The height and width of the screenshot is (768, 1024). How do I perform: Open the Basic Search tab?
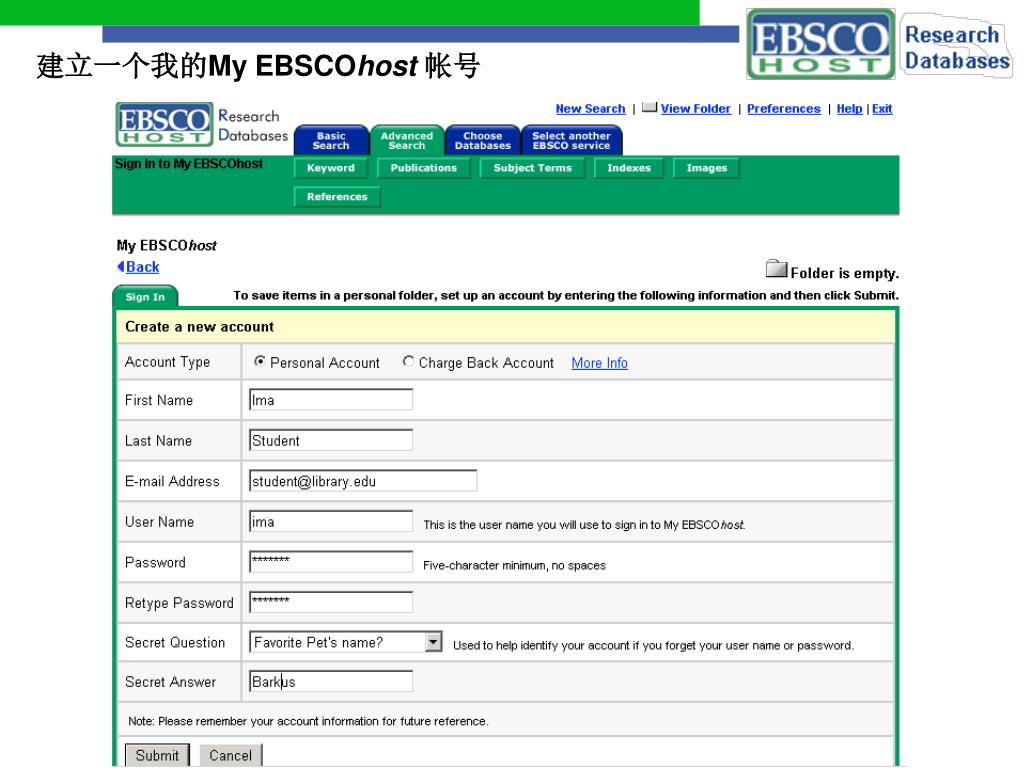click(331, 140)
